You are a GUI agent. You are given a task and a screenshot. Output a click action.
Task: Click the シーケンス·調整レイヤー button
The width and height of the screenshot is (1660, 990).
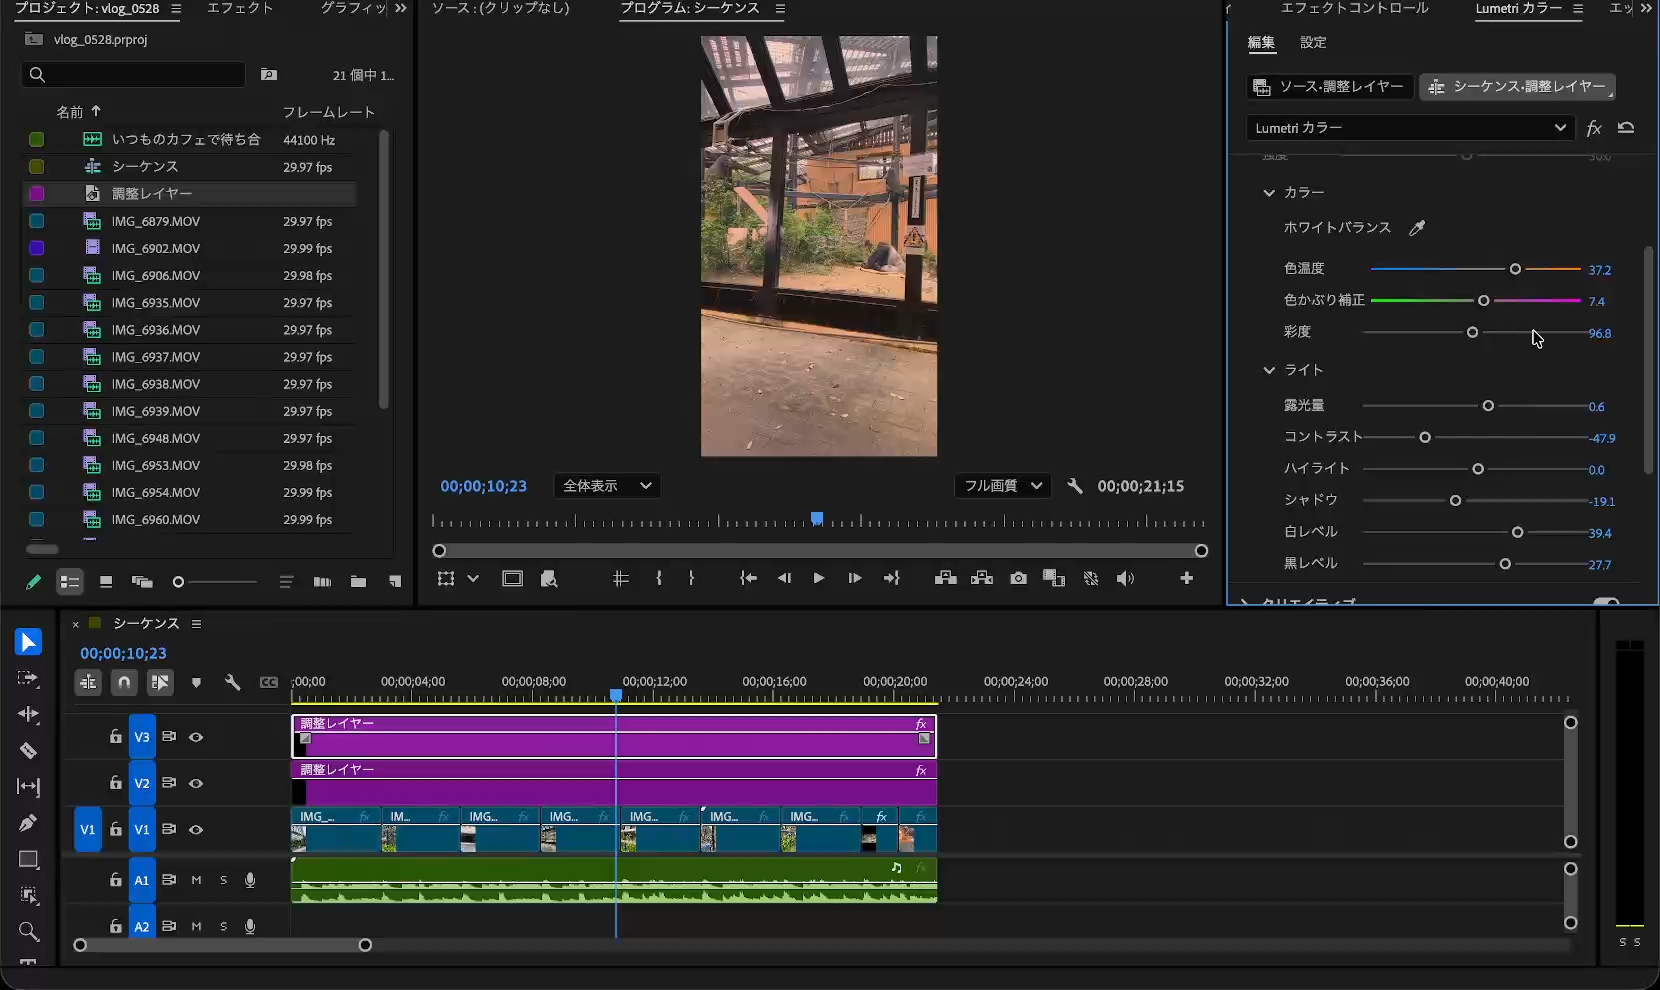point(1518,87)
